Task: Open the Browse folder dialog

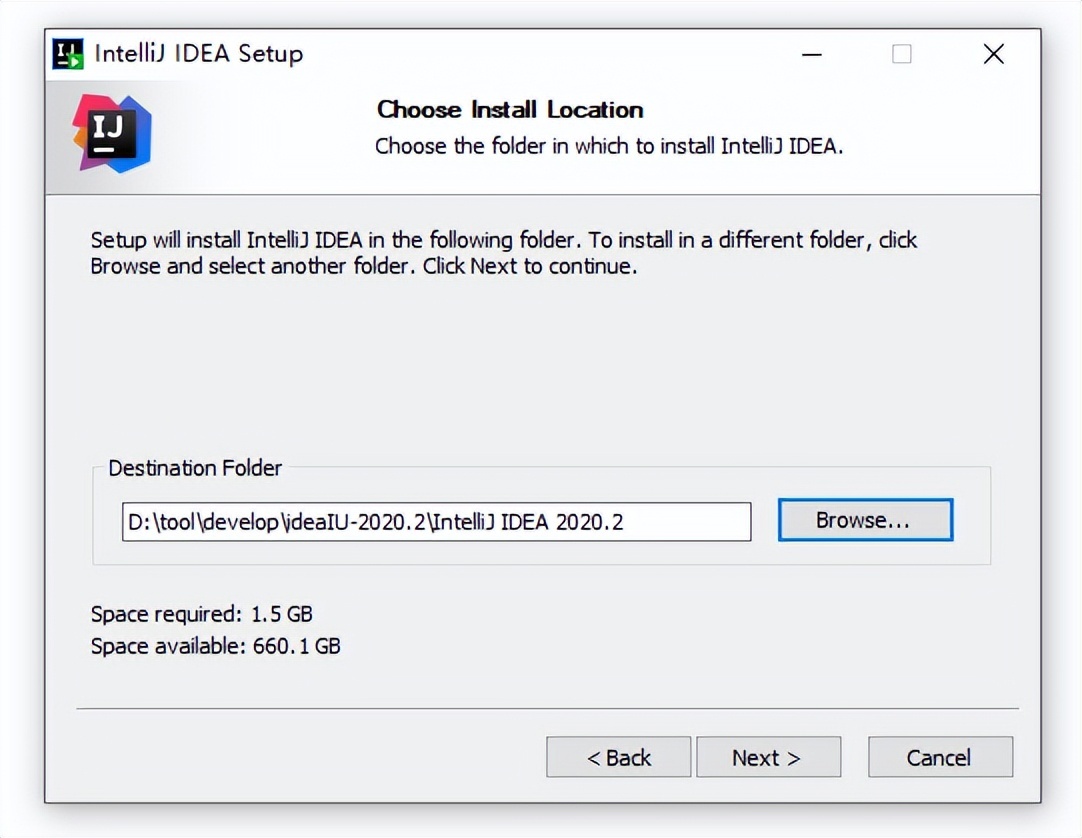Action: pyautogui.click(x=865, y=520)
